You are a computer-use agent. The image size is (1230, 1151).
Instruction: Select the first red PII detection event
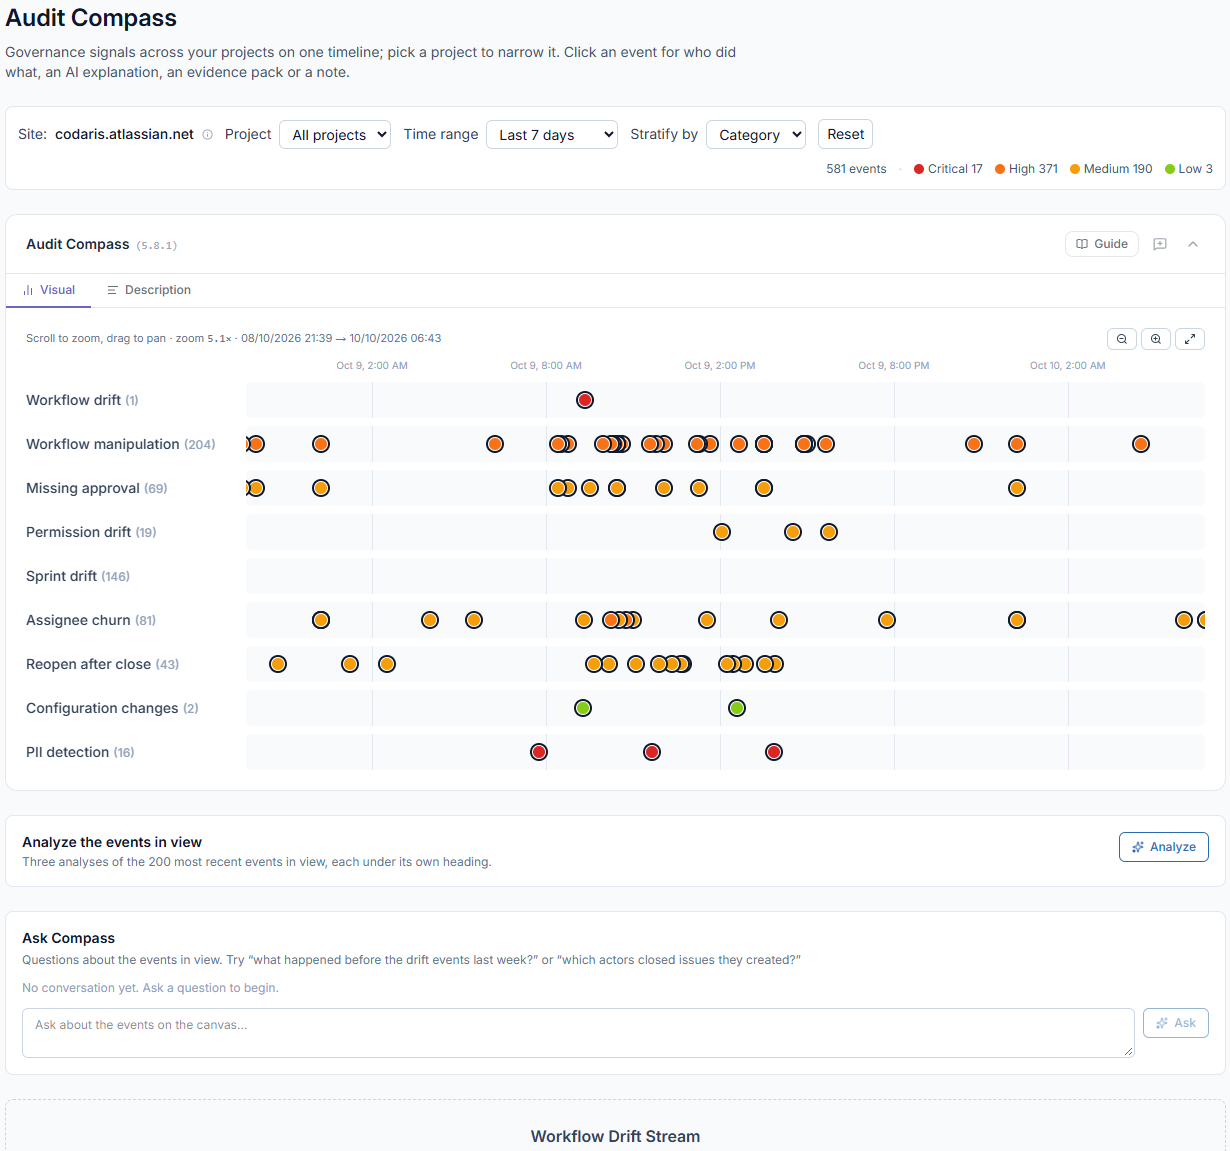click(x=539, y=752)
